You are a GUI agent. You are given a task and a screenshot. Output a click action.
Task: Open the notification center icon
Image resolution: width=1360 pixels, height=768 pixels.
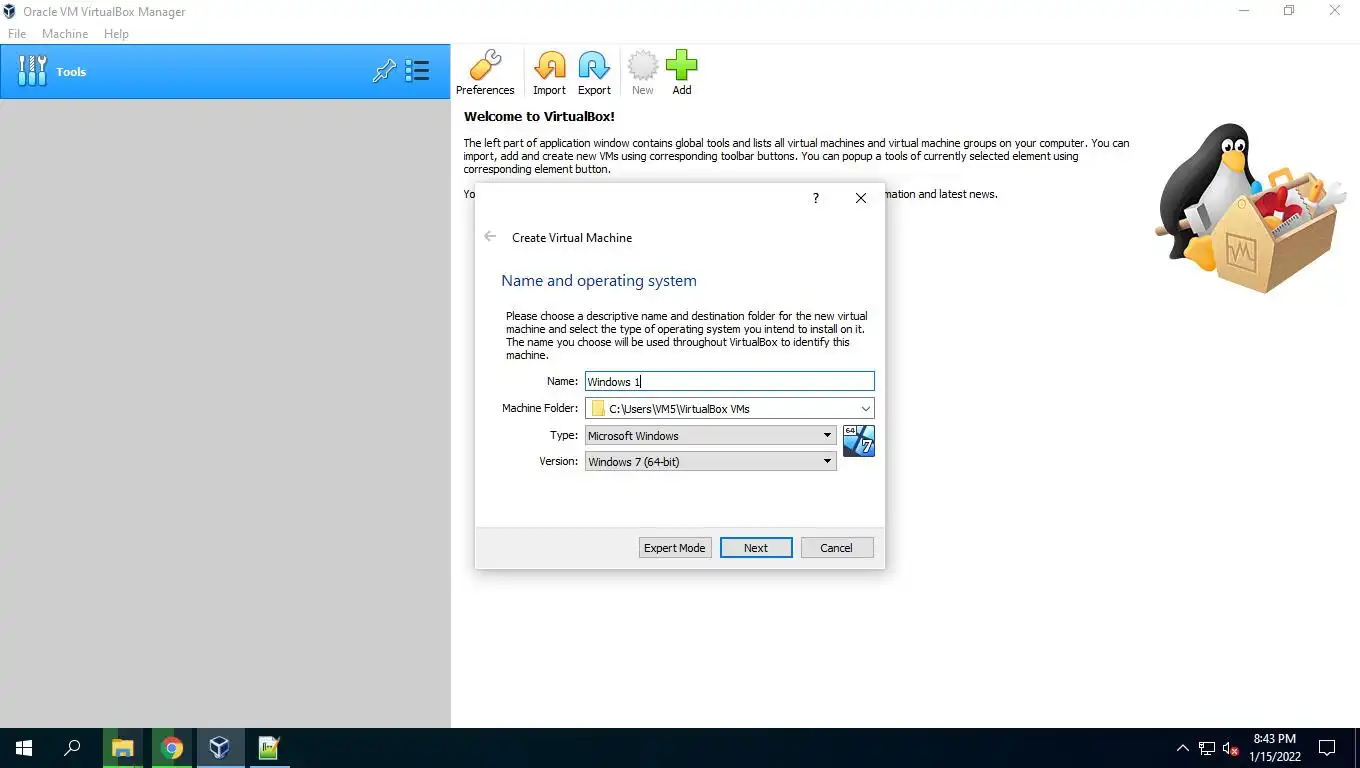[1327, 748]
